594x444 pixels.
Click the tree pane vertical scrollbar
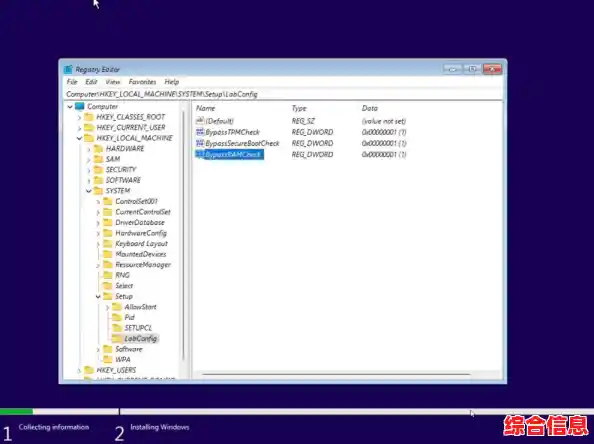point(184,235)
